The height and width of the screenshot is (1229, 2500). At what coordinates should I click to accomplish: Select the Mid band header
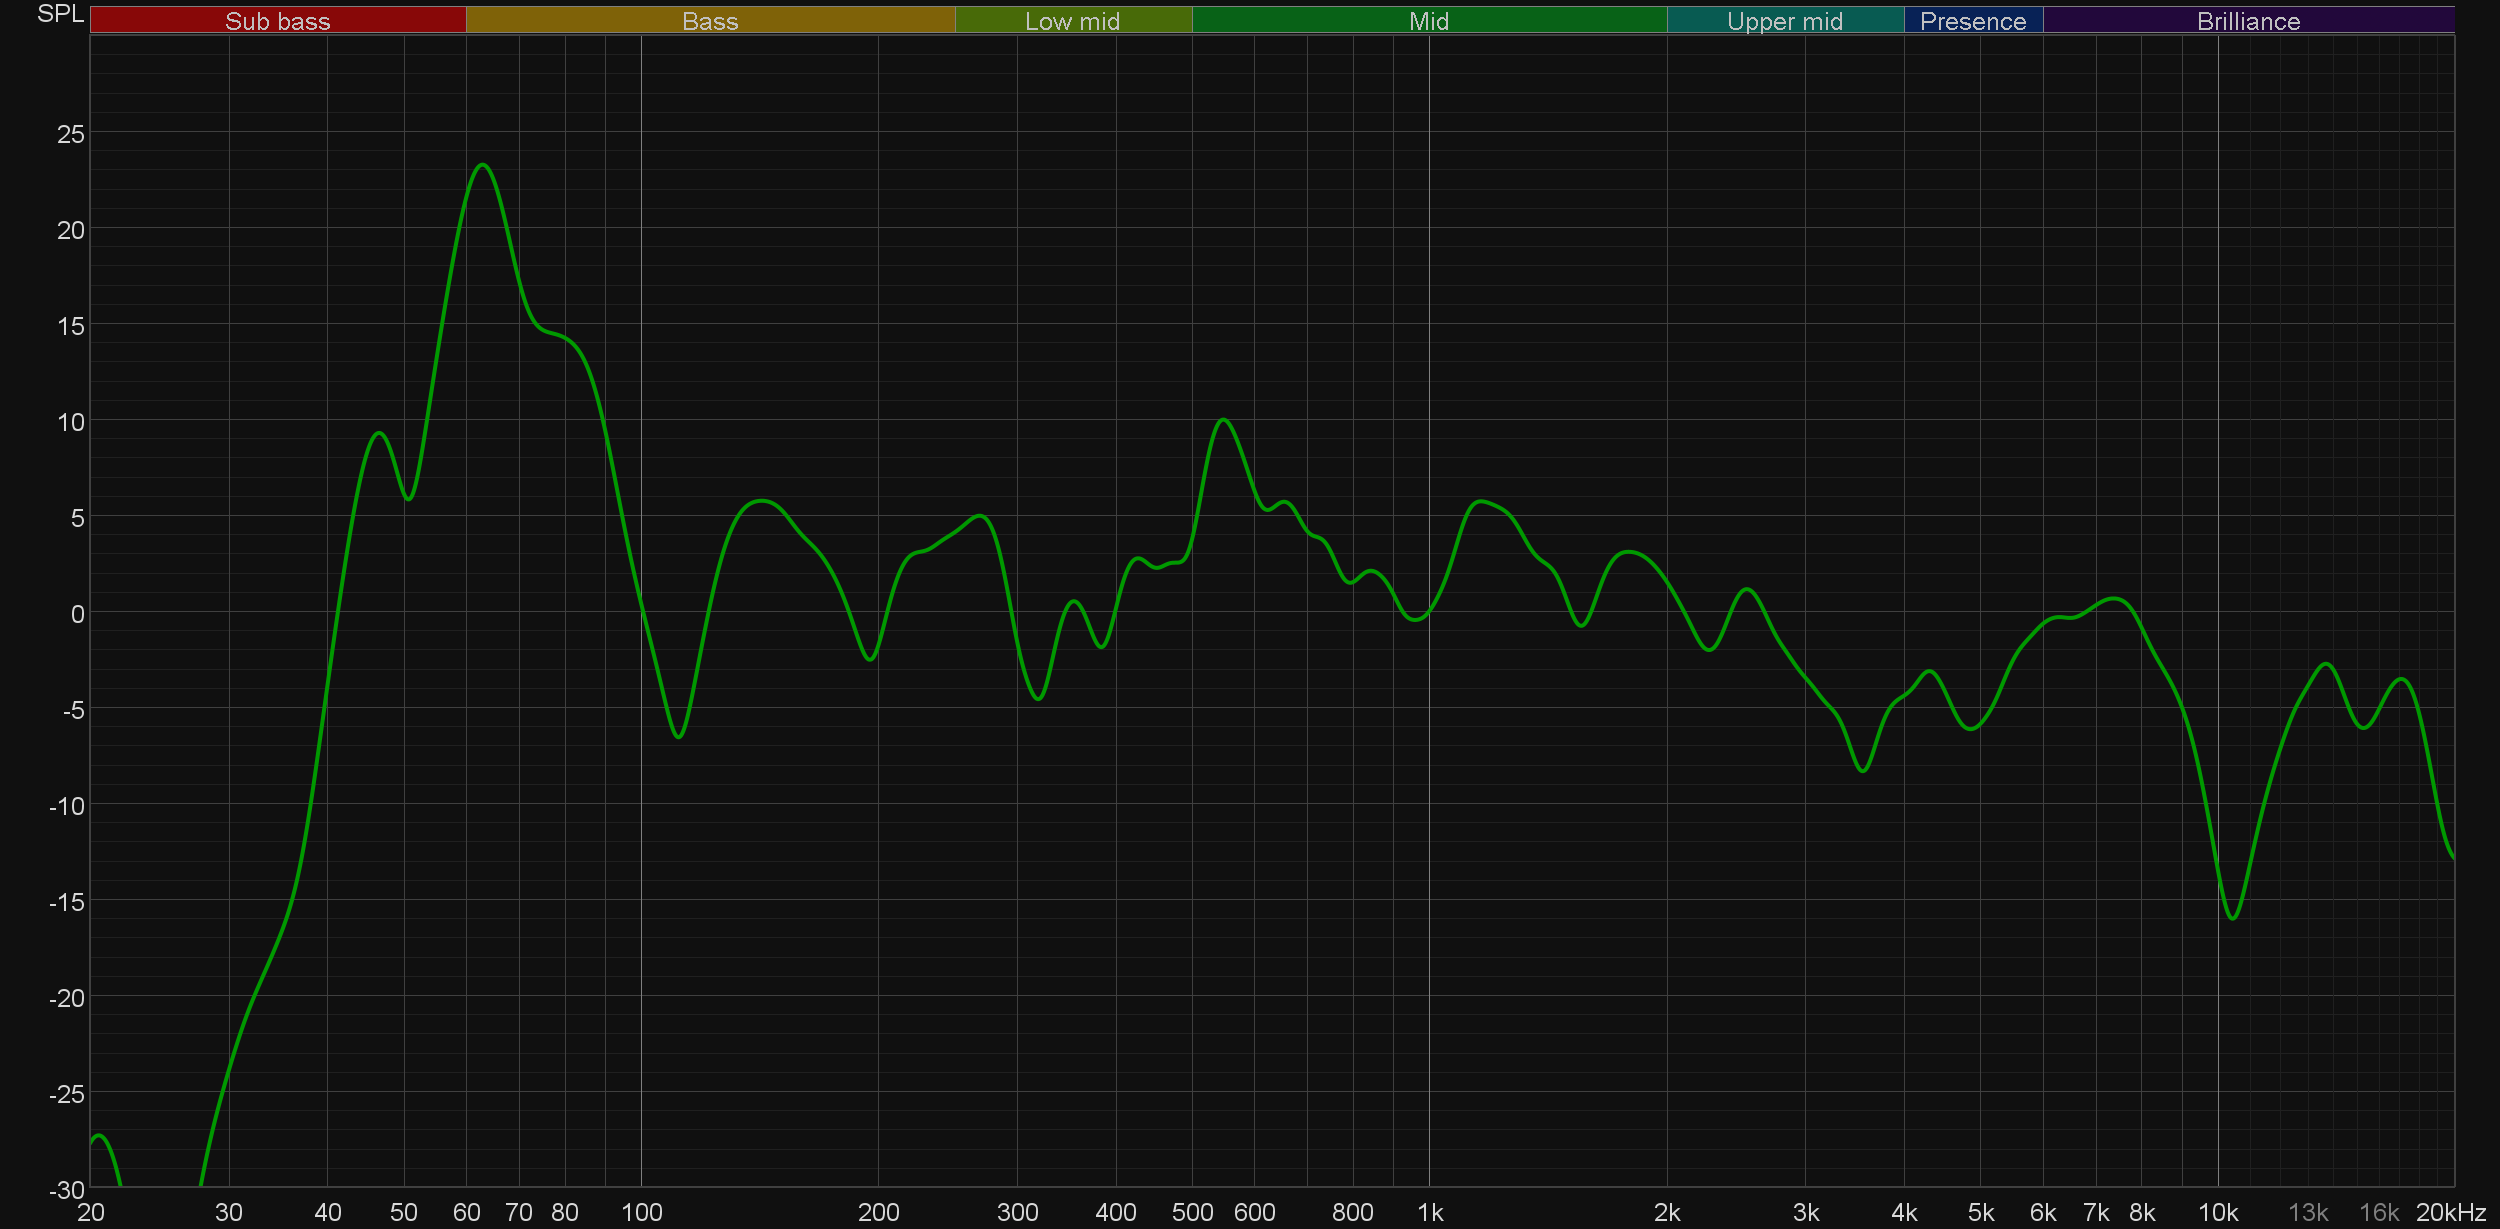pos(1428,21)
